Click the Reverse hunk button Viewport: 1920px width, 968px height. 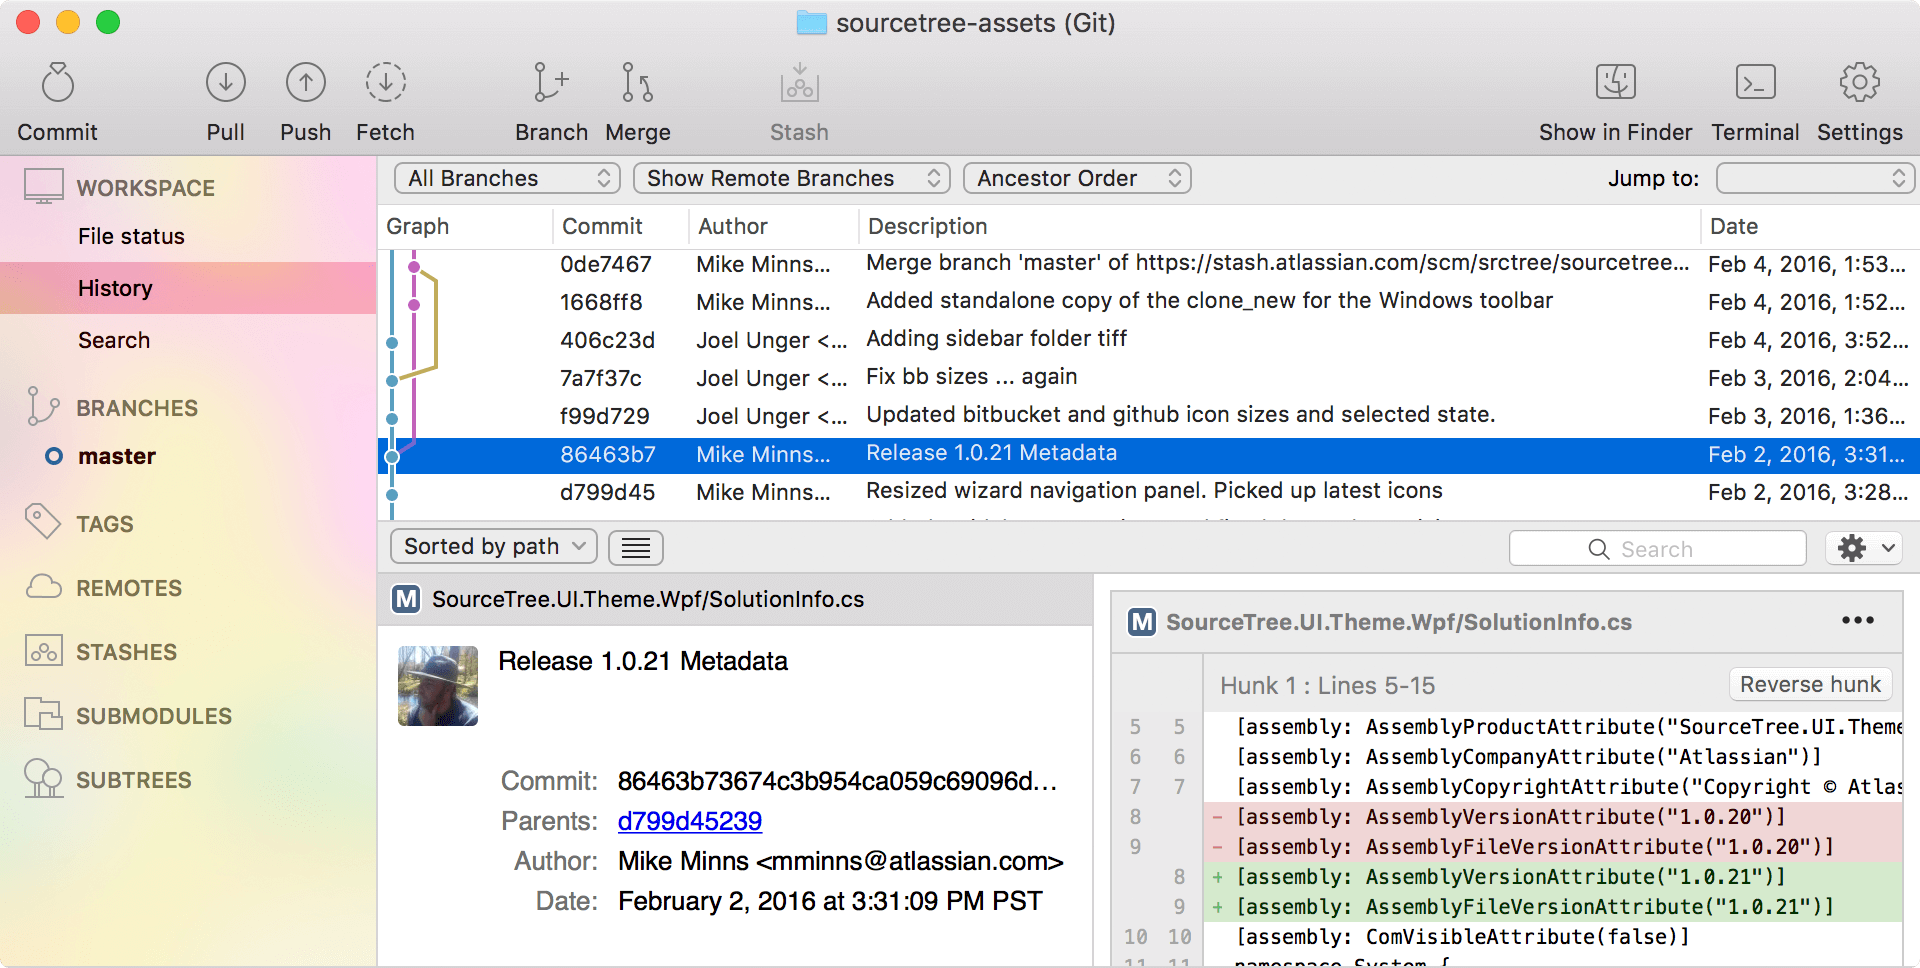tap(1809, 684)
